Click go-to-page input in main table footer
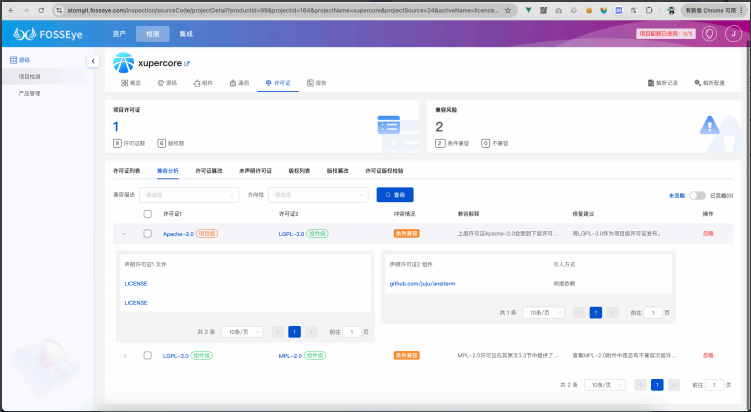The image size is (751, 412). (714, 385)
